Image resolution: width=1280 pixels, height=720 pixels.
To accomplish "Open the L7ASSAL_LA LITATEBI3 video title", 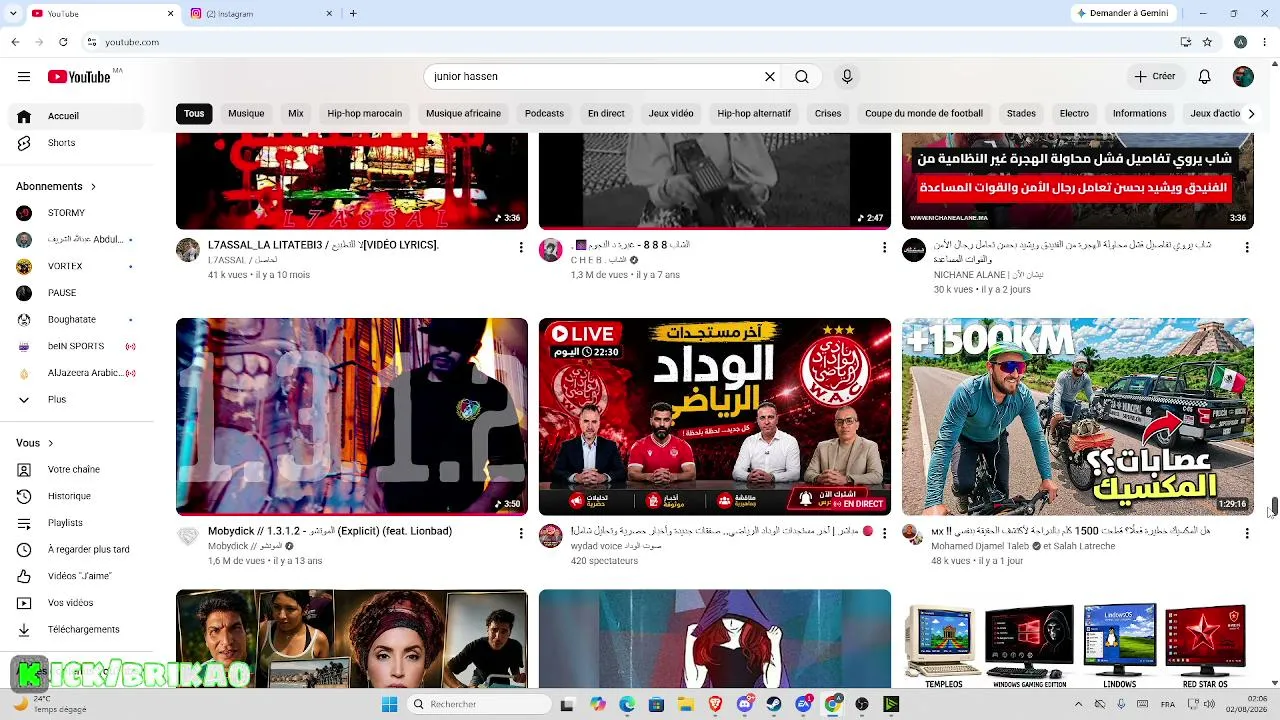I will click(323, 245).
